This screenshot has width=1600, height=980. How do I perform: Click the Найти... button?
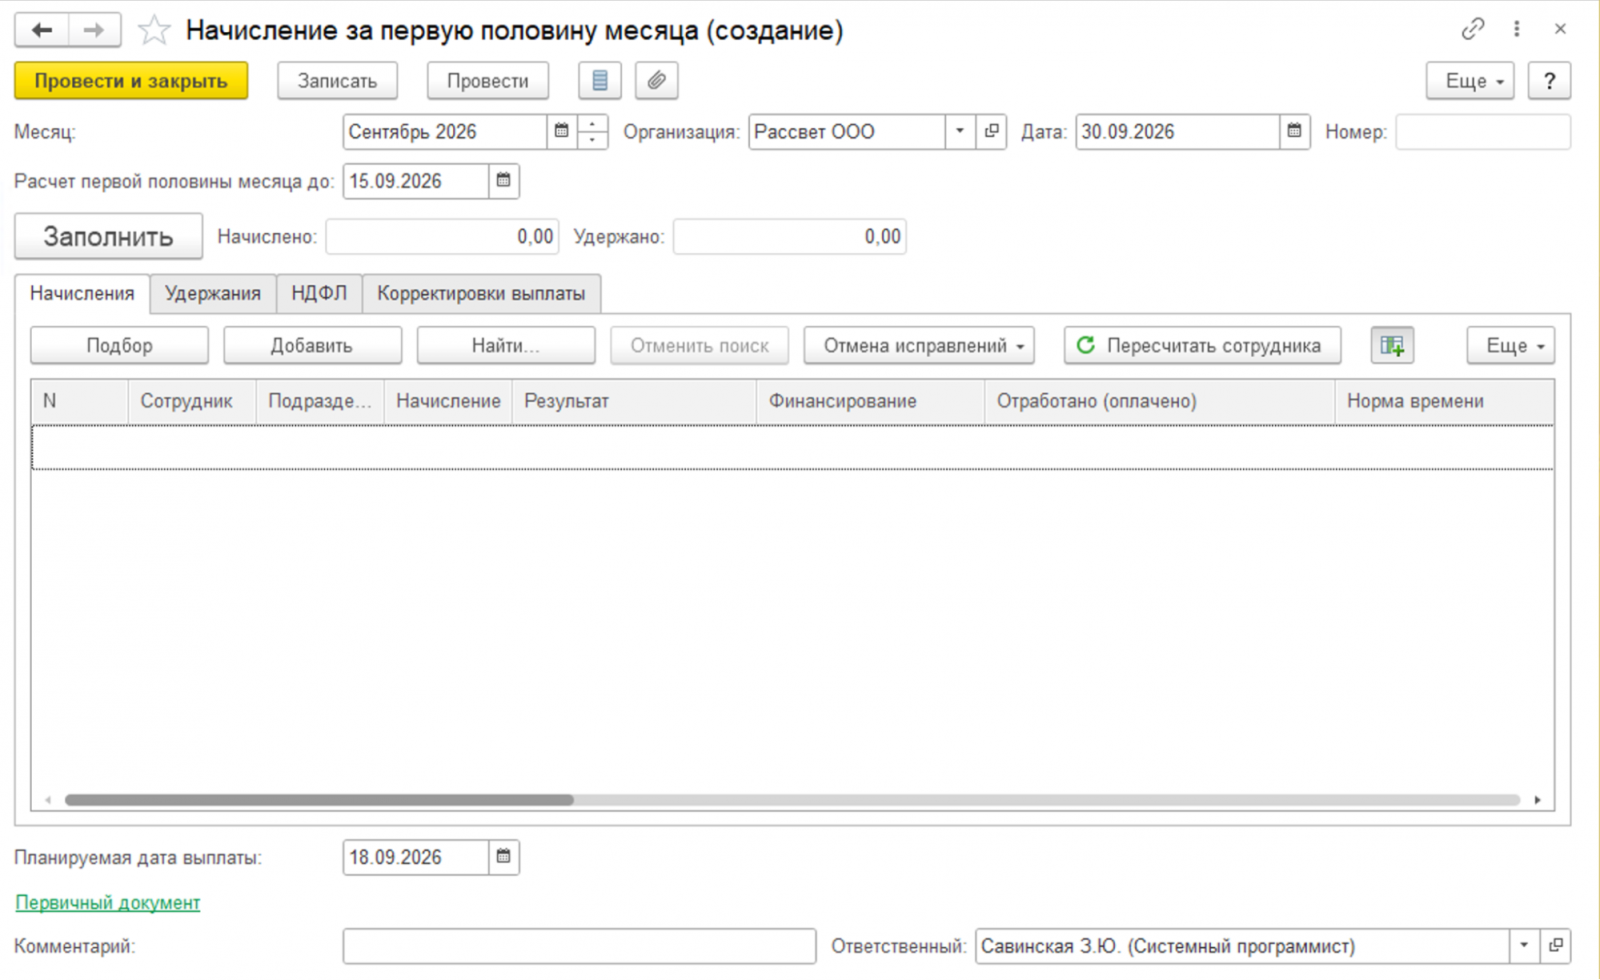point(505,346)
